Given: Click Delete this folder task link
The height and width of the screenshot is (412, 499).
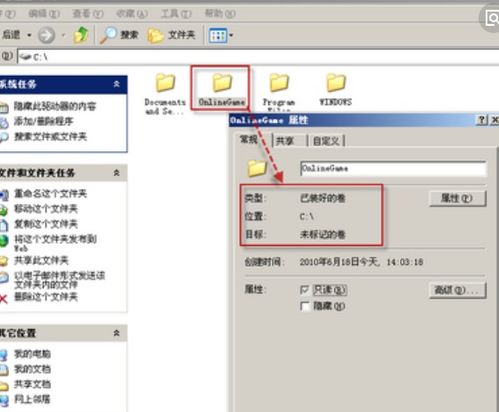Looking at the screenshot, I should click(x=46, y=297).
